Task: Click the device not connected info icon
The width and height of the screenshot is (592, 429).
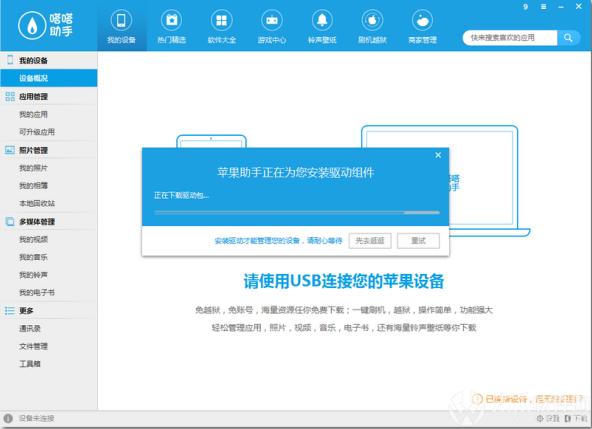Action: coord(8,418)
